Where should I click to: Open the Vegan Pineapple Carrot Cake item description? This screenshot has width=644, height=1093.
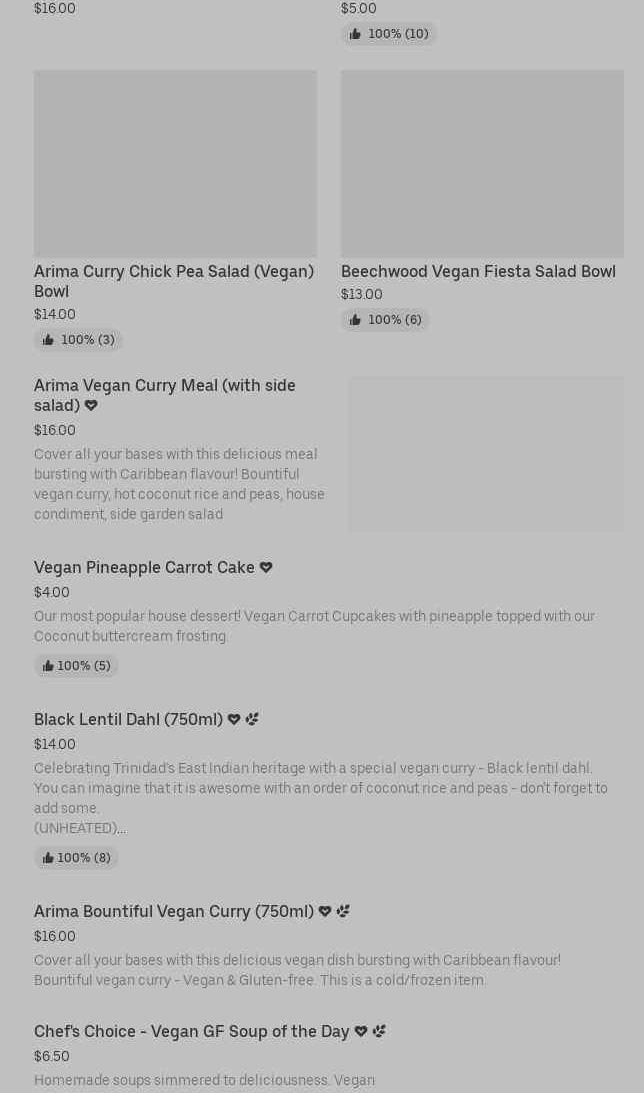[314, 626]
